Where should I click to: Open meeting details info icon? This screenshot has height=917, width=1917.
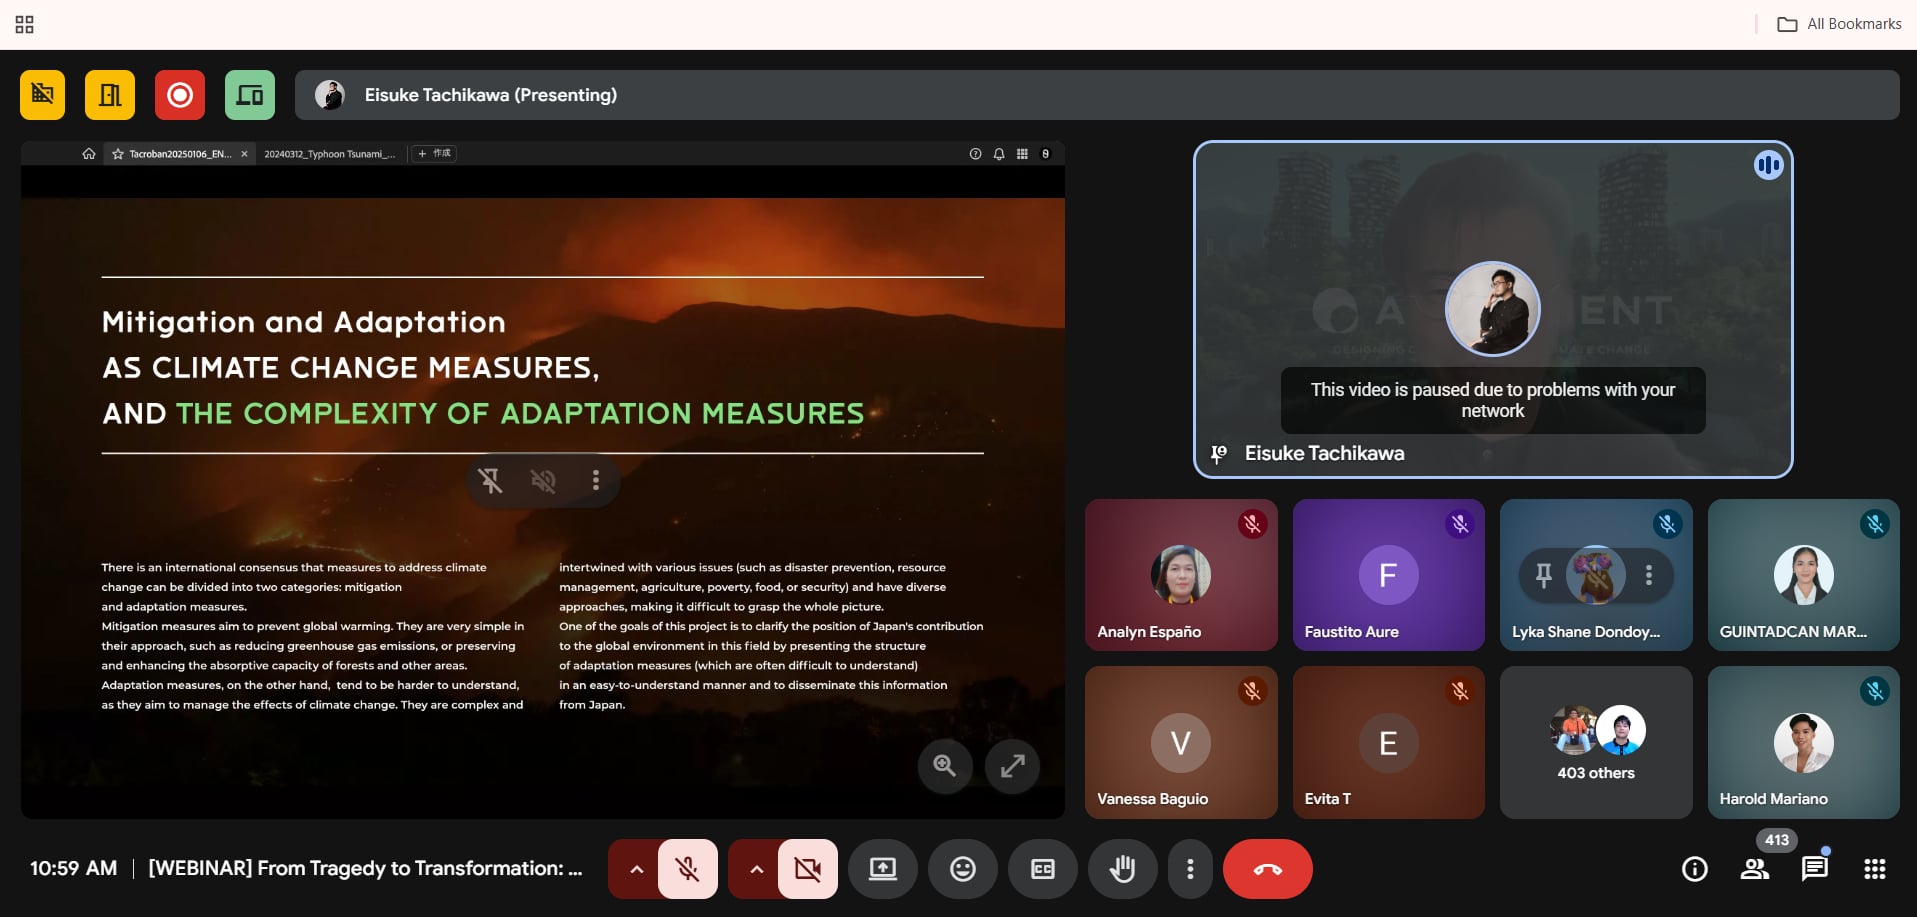tap(1694, 869)
